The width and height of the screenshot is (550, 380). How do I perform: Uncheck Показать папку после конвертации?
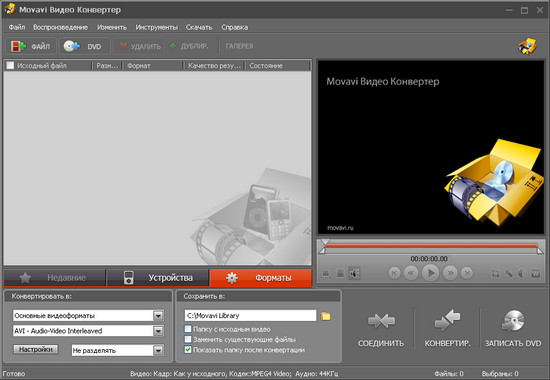[x=188, y=349]
